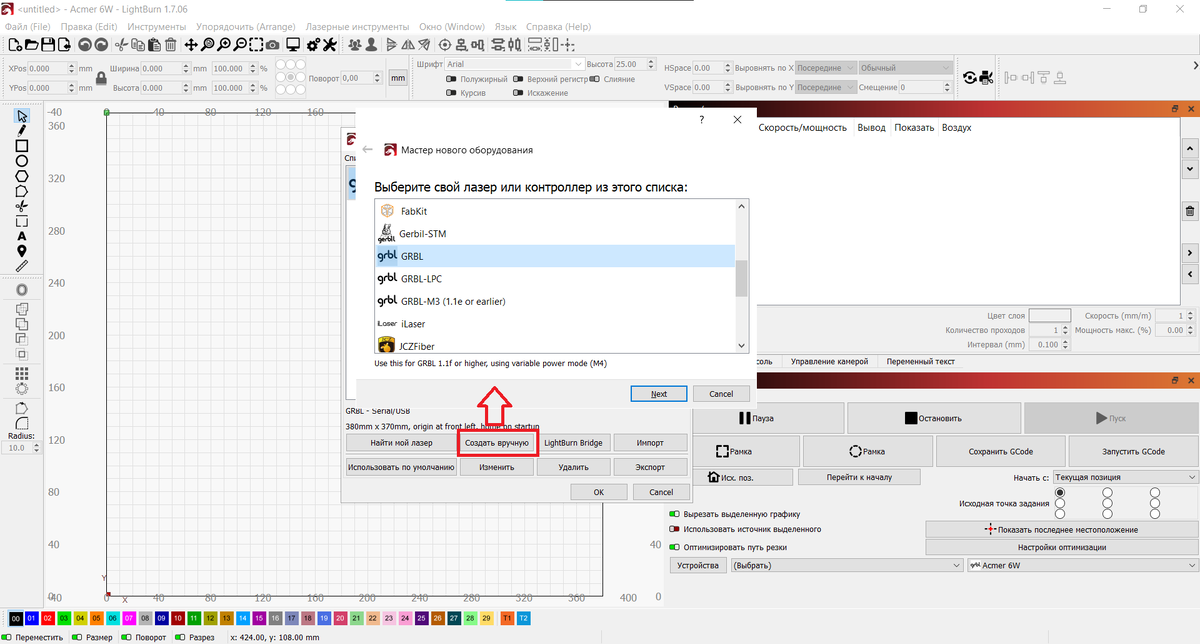Screen dimensions: 1200x644
Task: Toggle Искажение switch
Action: (518, 93)
